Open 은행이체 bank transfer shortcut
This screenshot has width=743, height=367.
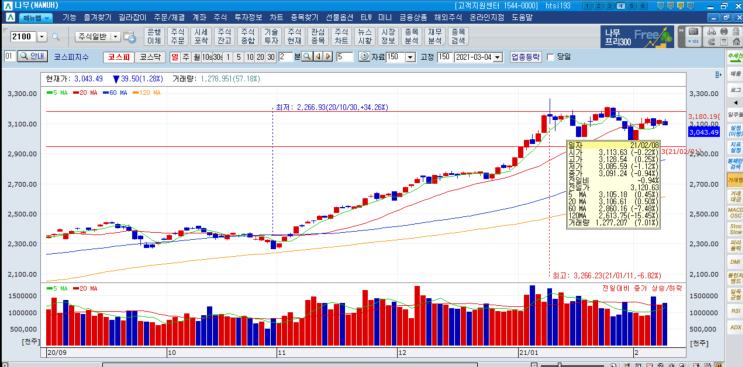[154, 36]
